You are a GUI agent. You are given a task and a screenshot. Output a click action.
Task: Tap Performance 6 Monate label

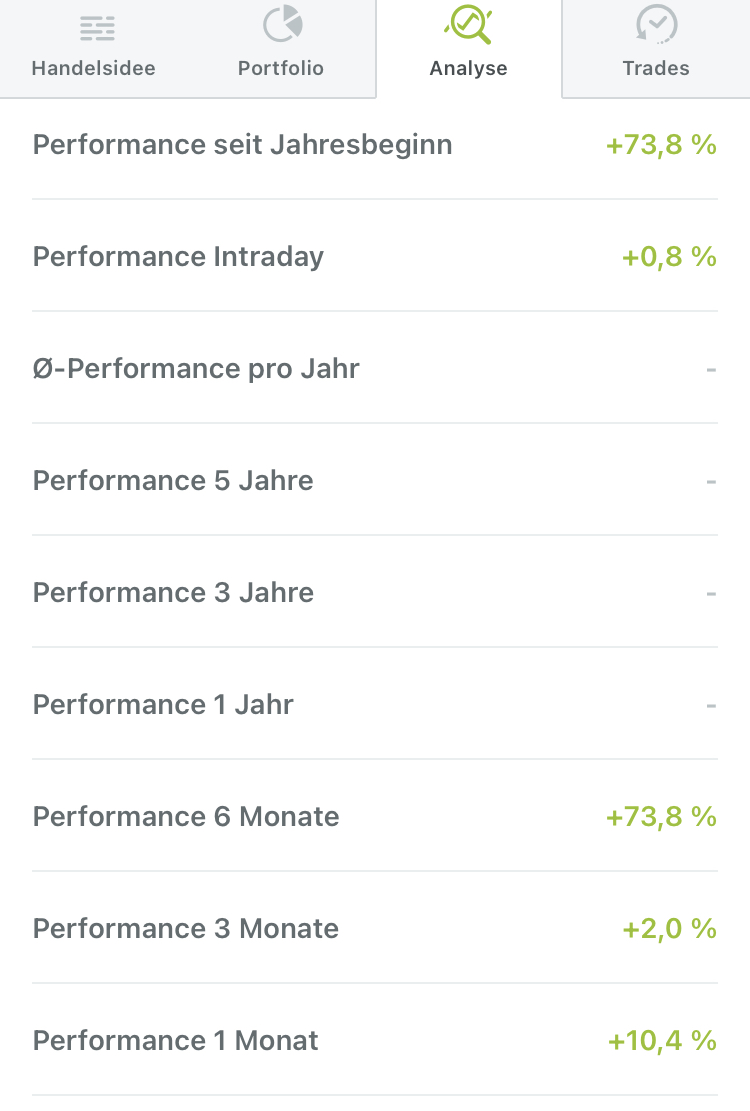pyautogui.click(x=187, y=817)
